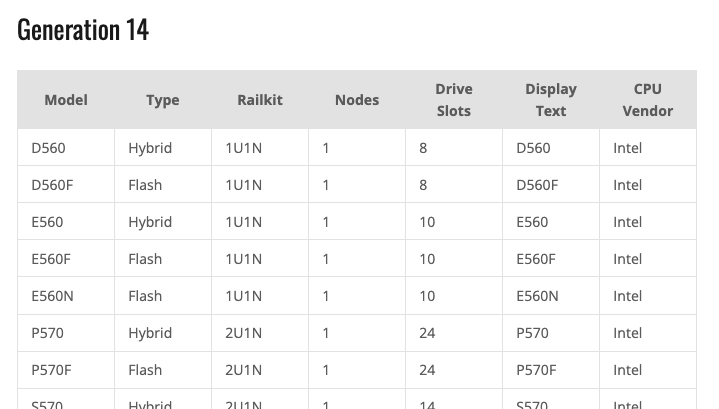The height and width of the screenshot is (409, 719).
Task: Select E560 in the Model column
Action: click(48, 222)
